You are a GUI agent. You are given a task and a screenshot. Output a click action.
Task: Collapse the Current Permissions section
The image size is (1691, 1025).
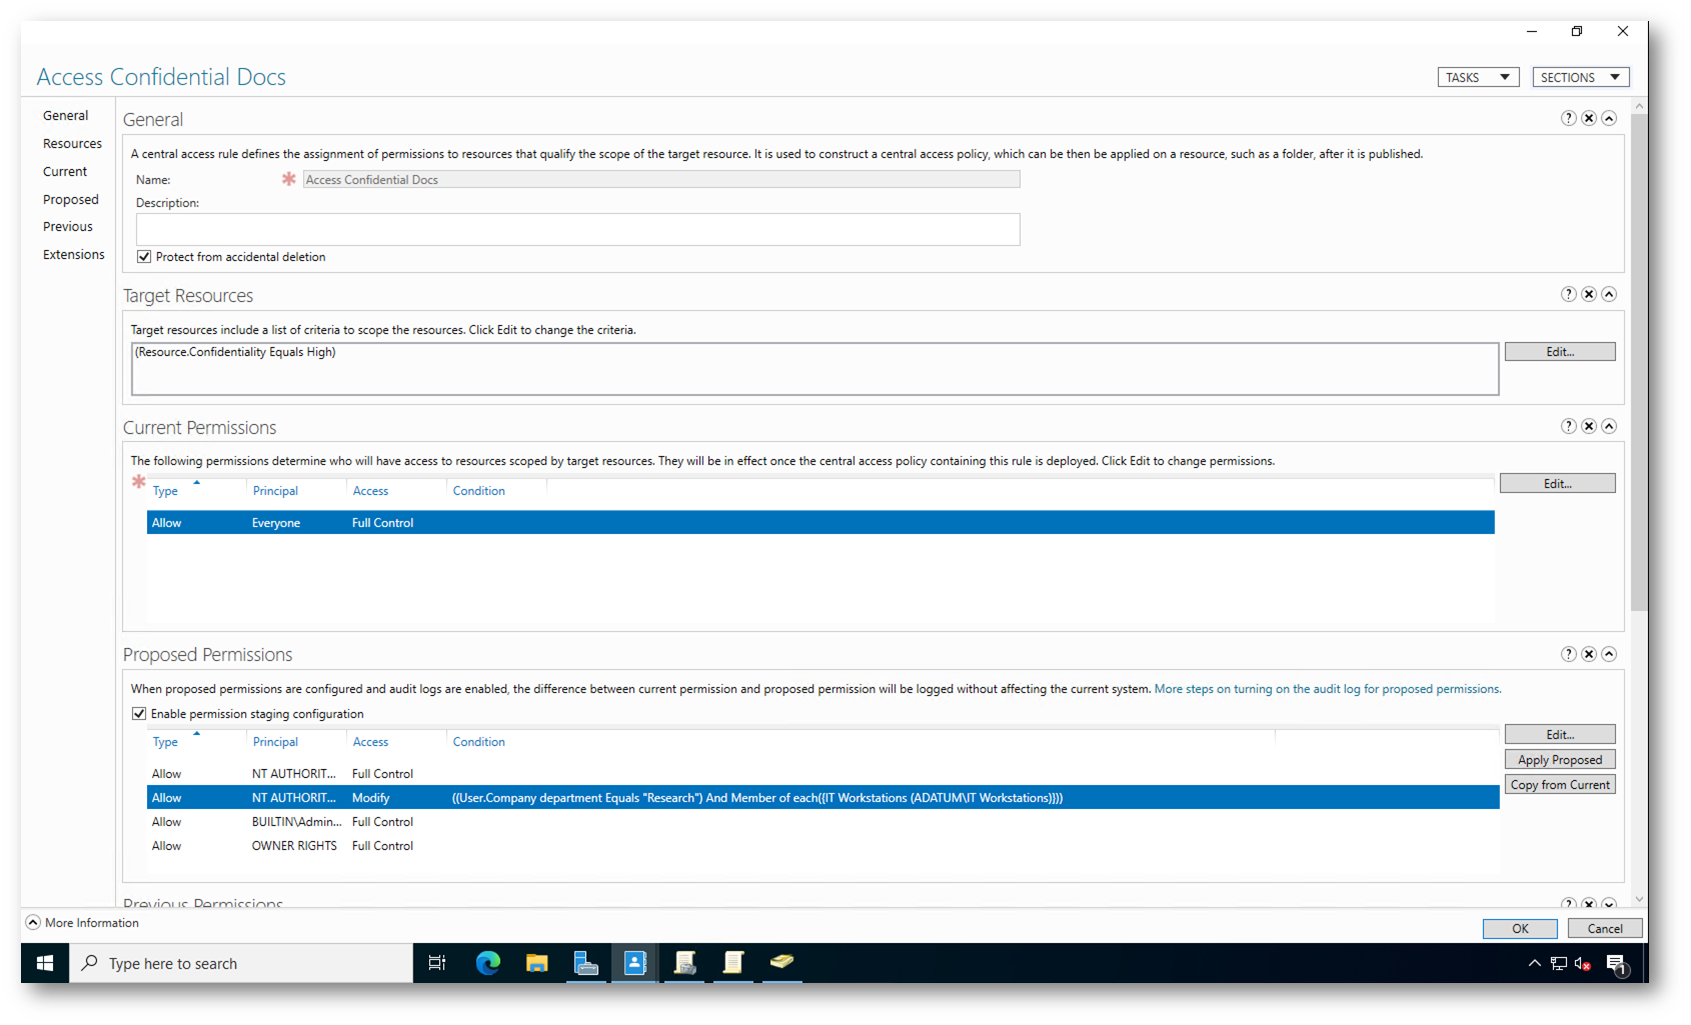tap(1609, 426)
